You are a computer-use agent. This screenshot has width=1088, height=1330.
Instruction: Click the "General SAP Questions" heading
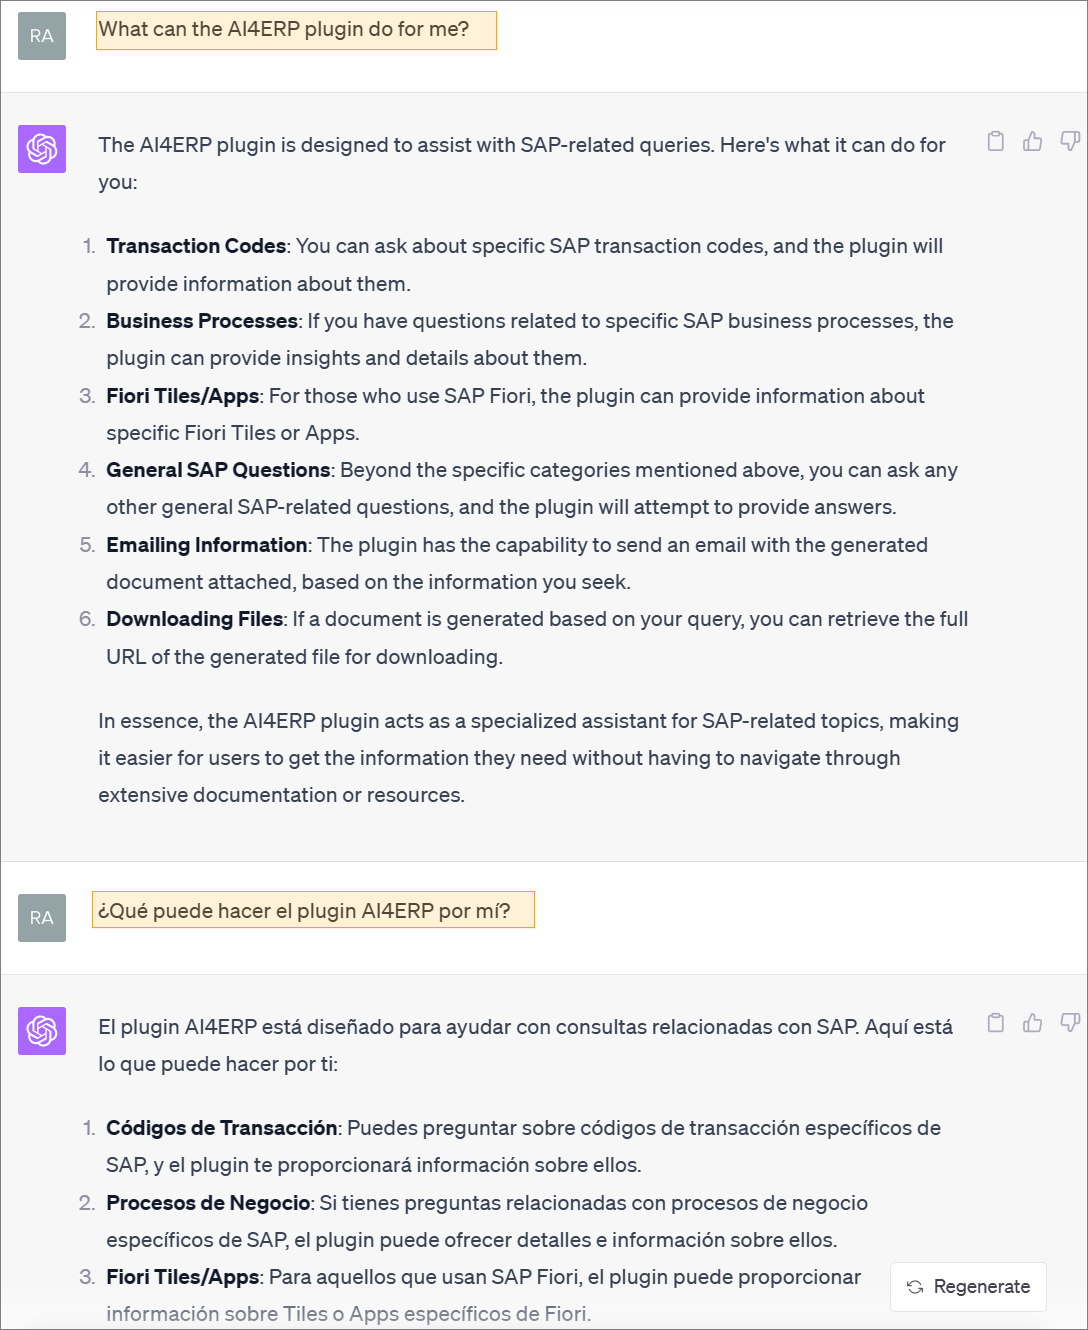[218, 470]
